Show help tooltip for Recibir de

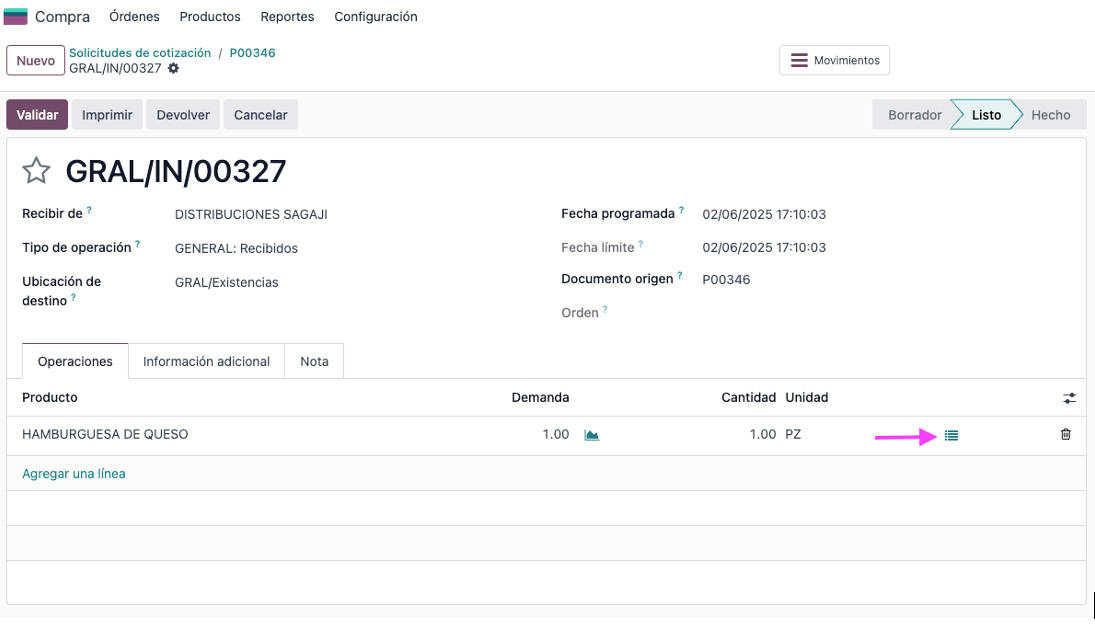click(x=89, y=209)
